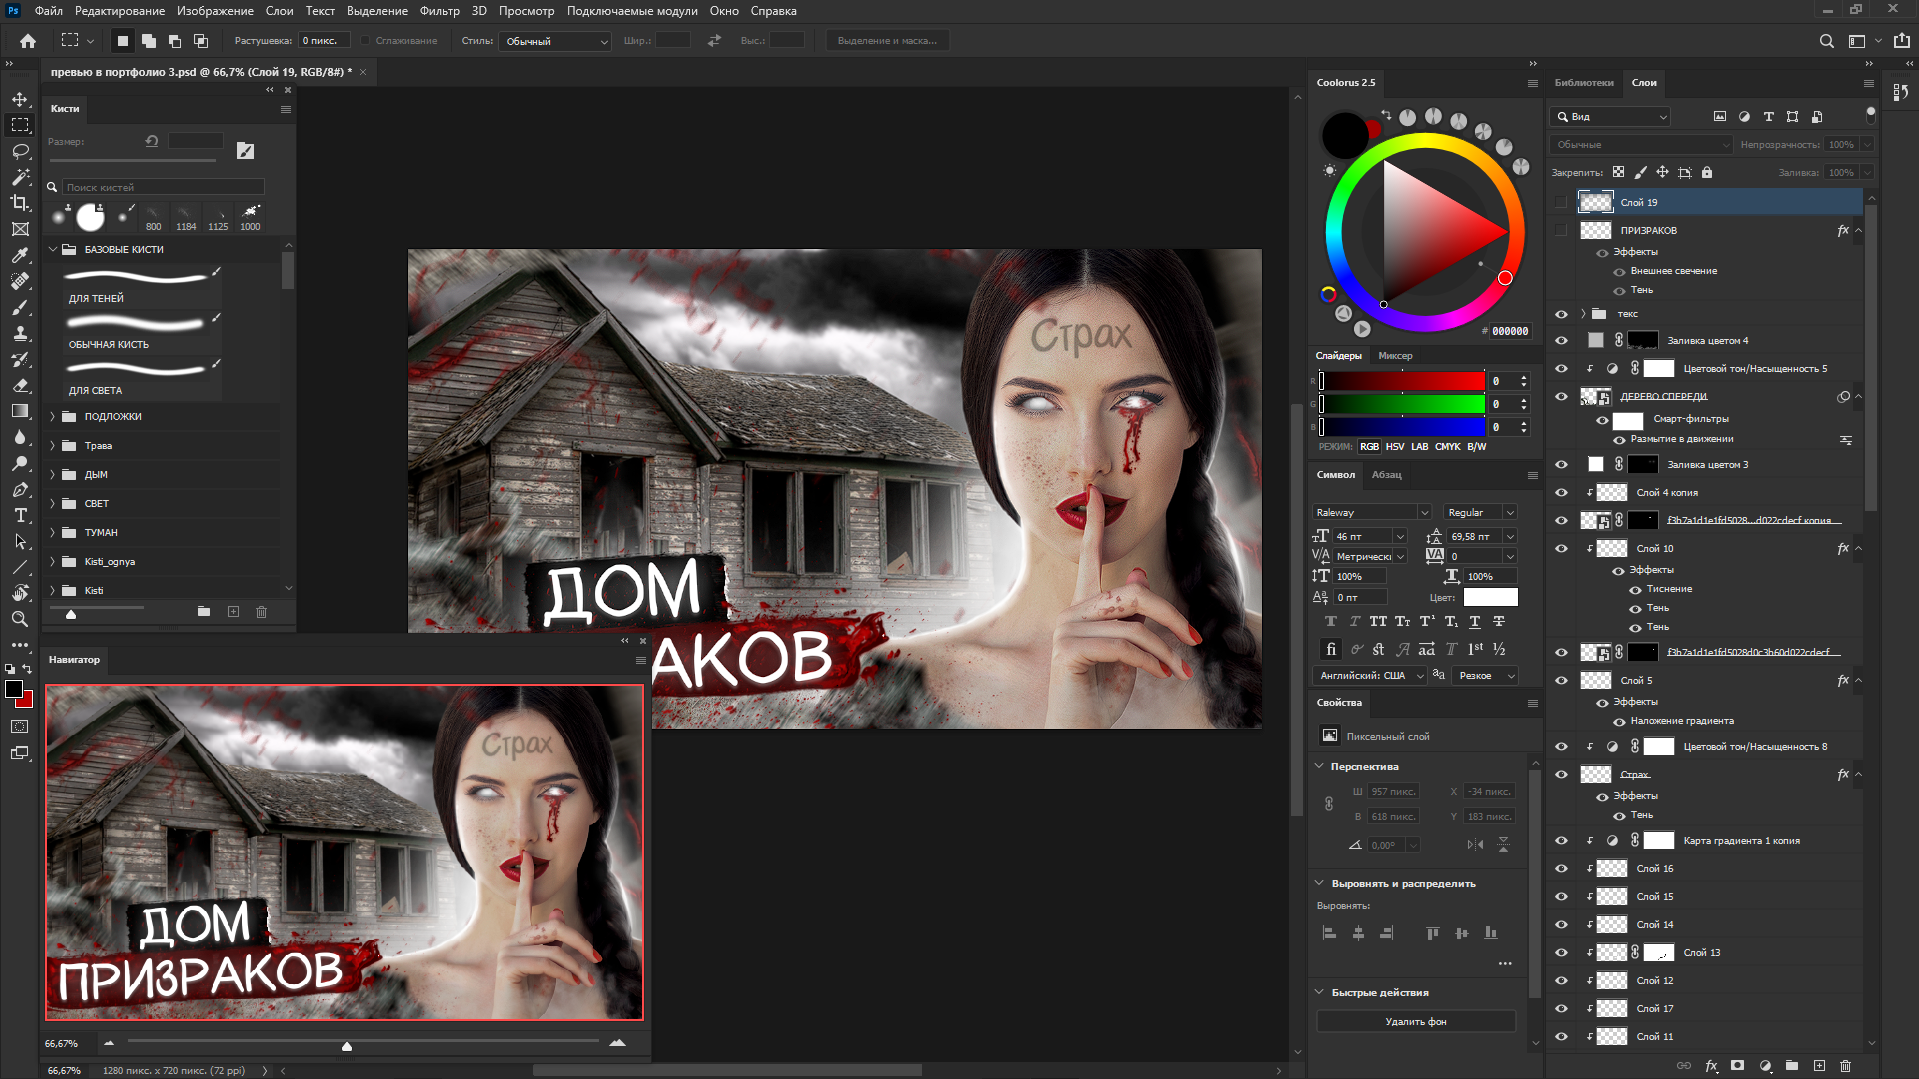Select the Lasso tool
This screenshot has width=1919, height=1079.
pos(20,151)
